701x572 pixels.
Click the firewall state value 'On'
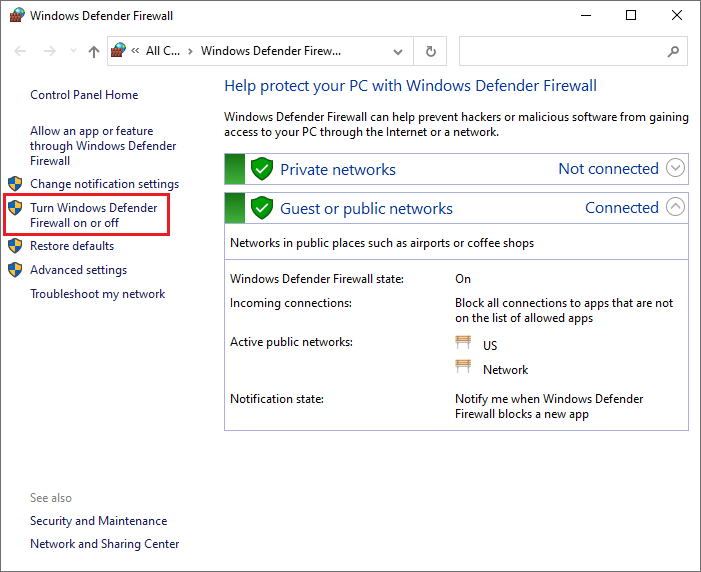point(463,279)
